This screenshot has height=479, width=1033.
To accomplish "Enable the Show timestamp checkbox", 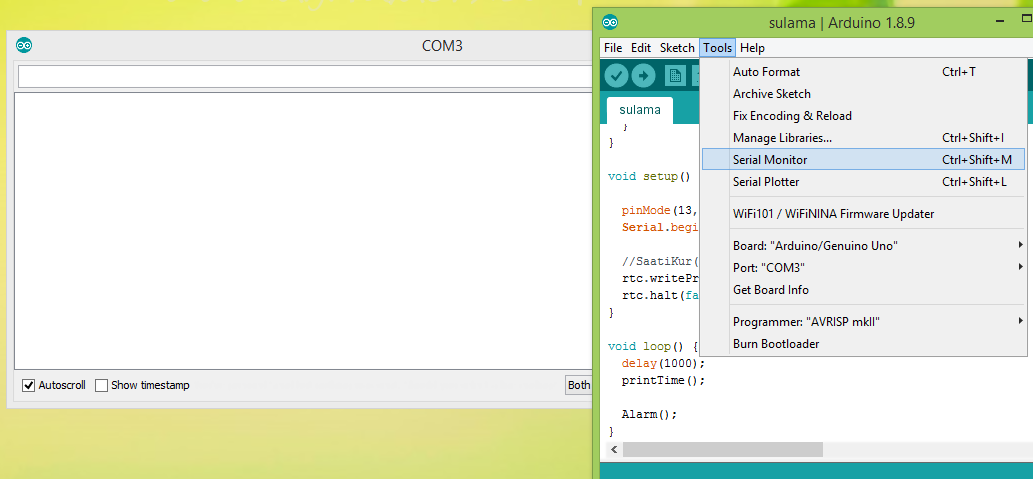I will tap(101, 385).
